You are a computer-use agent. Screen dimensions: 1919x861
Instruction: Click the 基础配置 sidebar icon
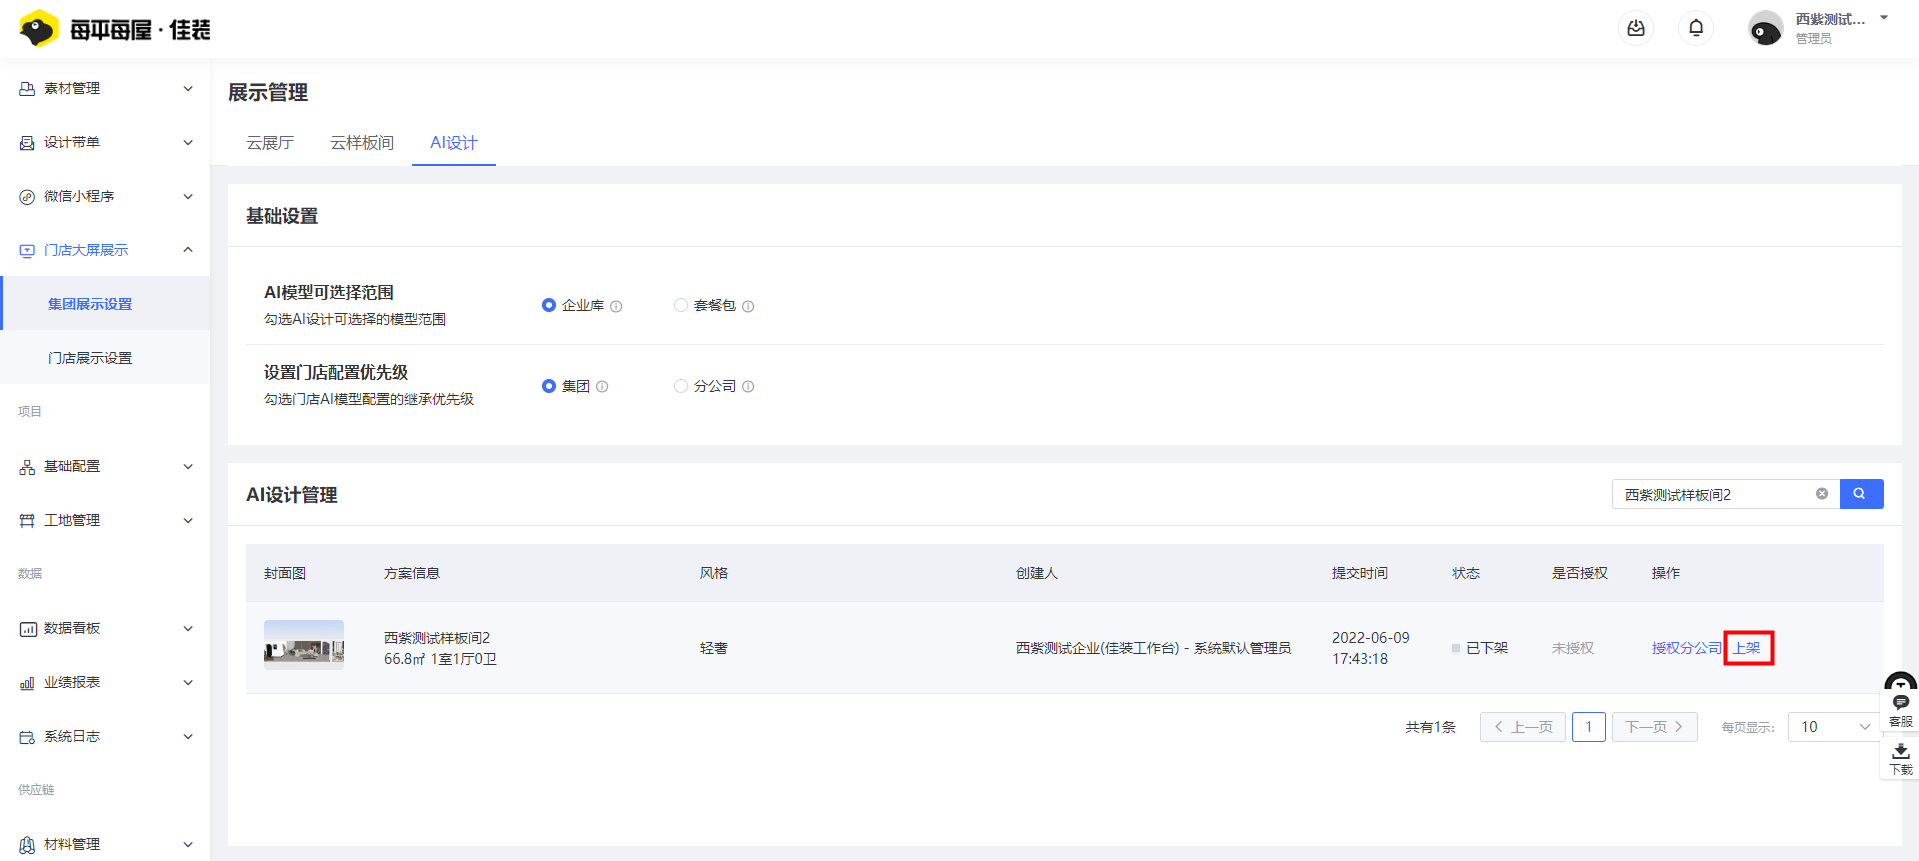[x=27, y=467]
